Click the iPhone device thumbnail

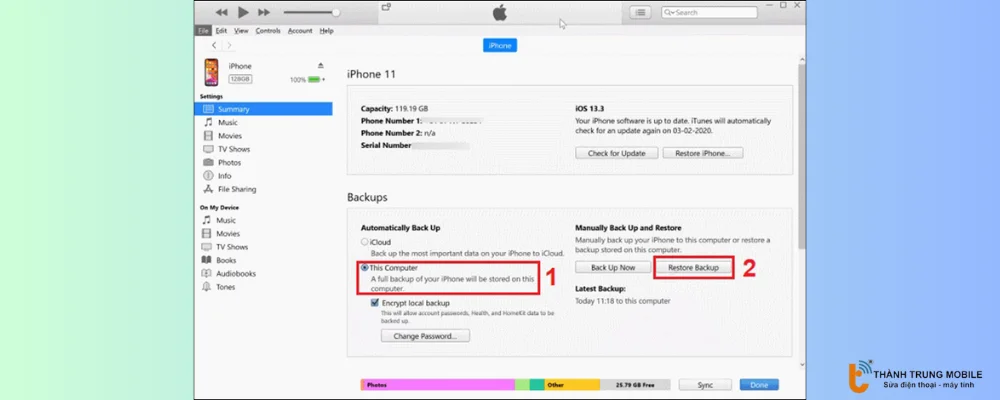(212, 72)
